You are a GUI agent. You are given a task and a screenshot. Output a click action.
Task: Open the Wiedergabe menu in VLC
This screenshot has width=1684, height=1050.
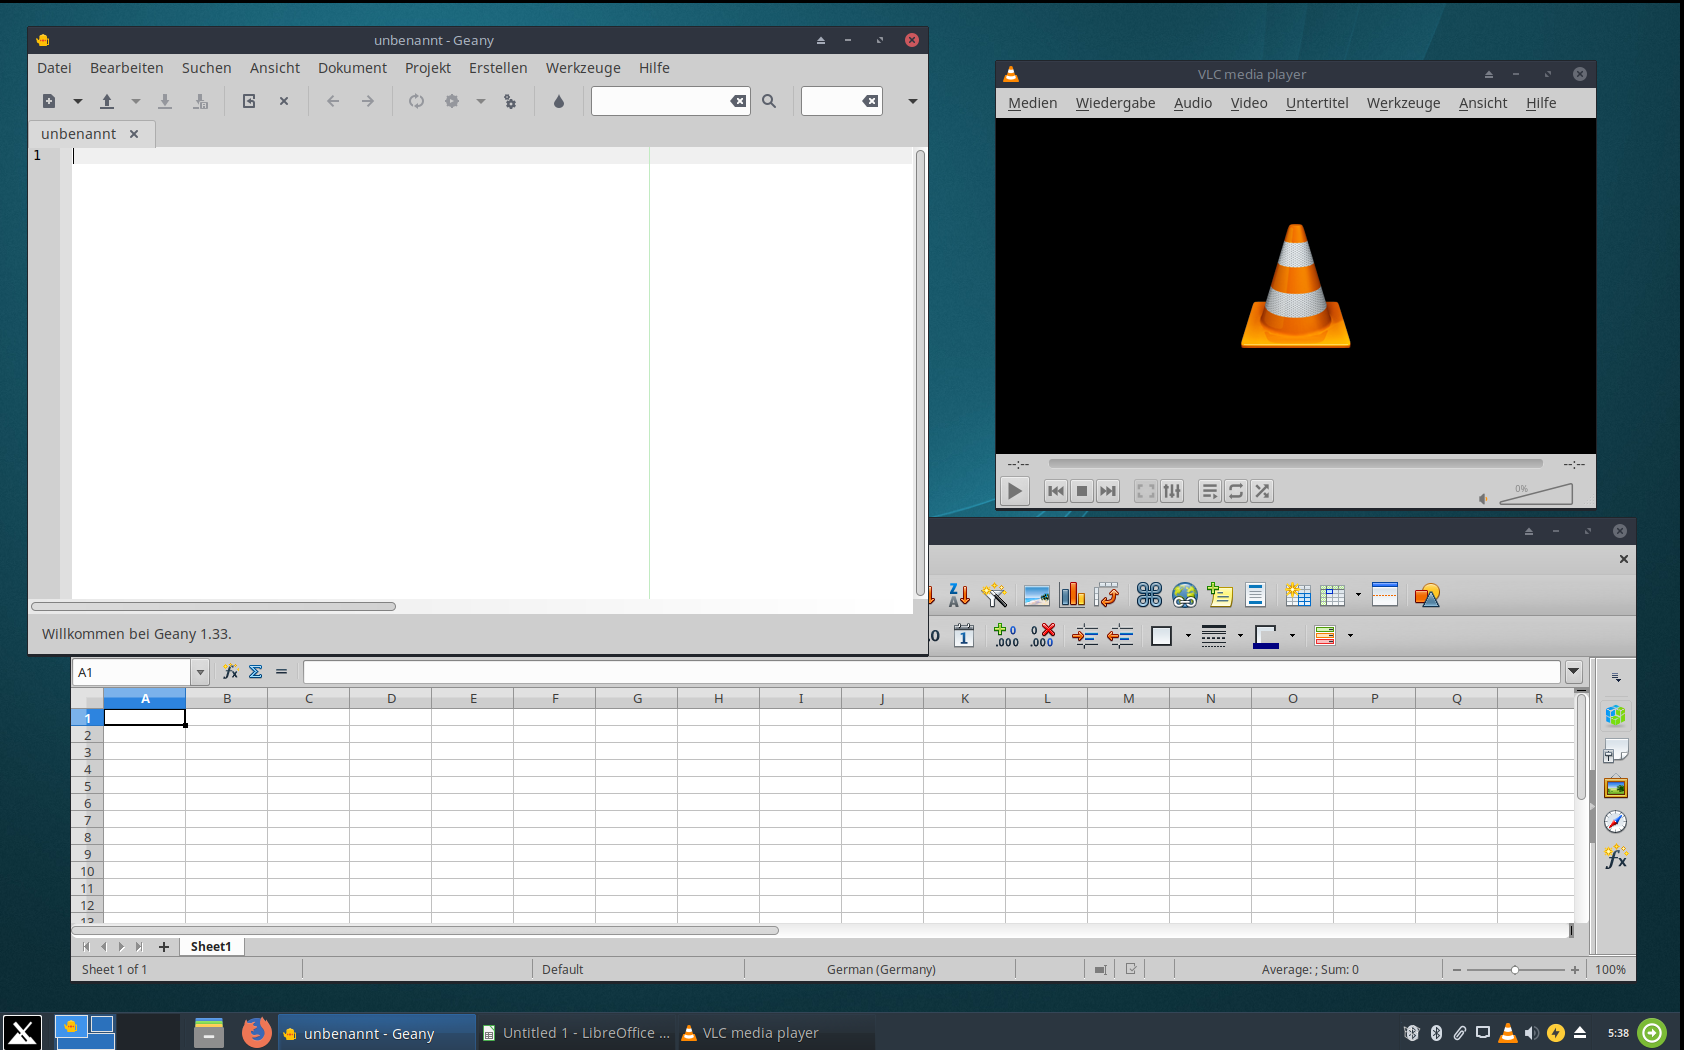(x=1115, y=103)
